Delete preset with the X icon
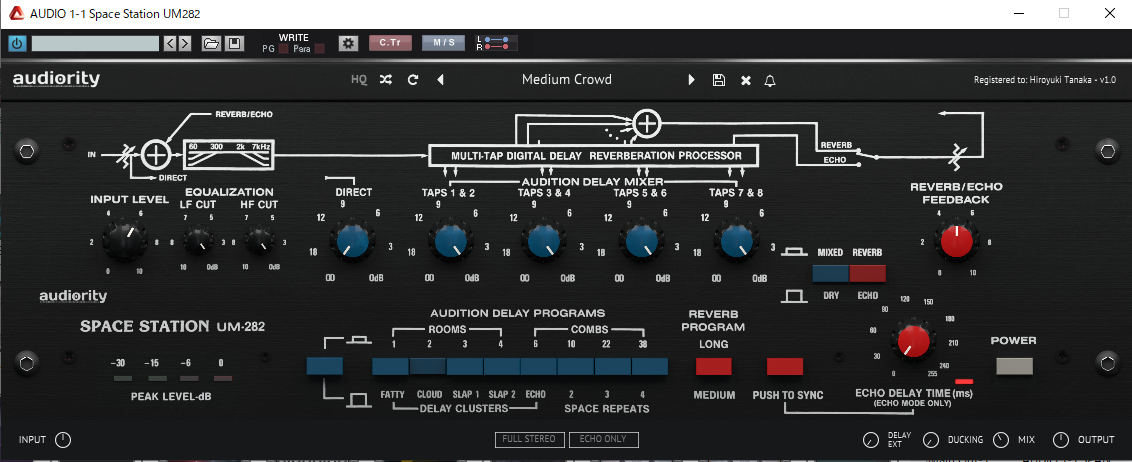 [x=746, y=81]
